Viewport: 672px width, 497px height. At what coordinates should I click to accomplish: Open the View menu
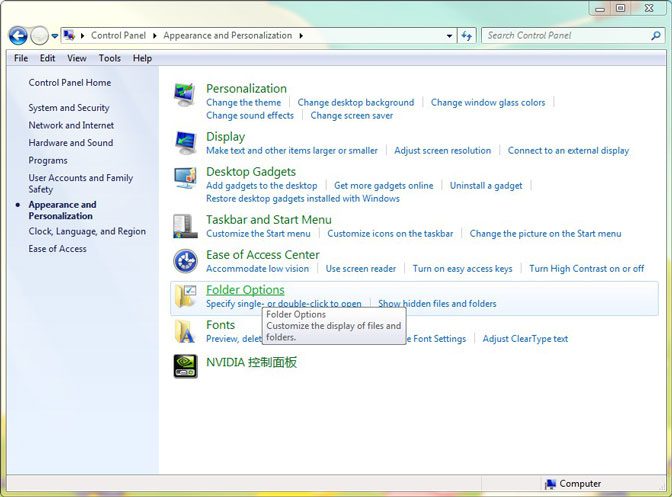(77, 58)
